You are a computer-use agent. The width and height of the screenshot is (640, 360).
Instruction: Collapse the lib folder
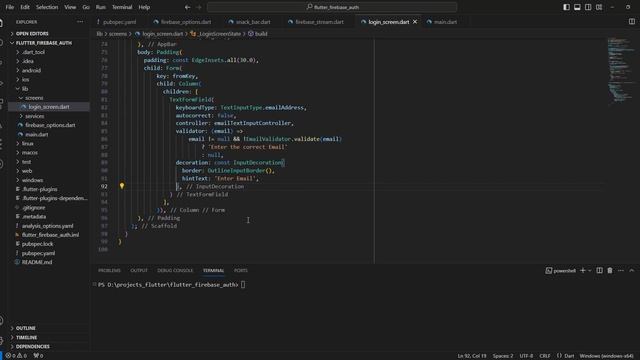(x=25, y=89)
